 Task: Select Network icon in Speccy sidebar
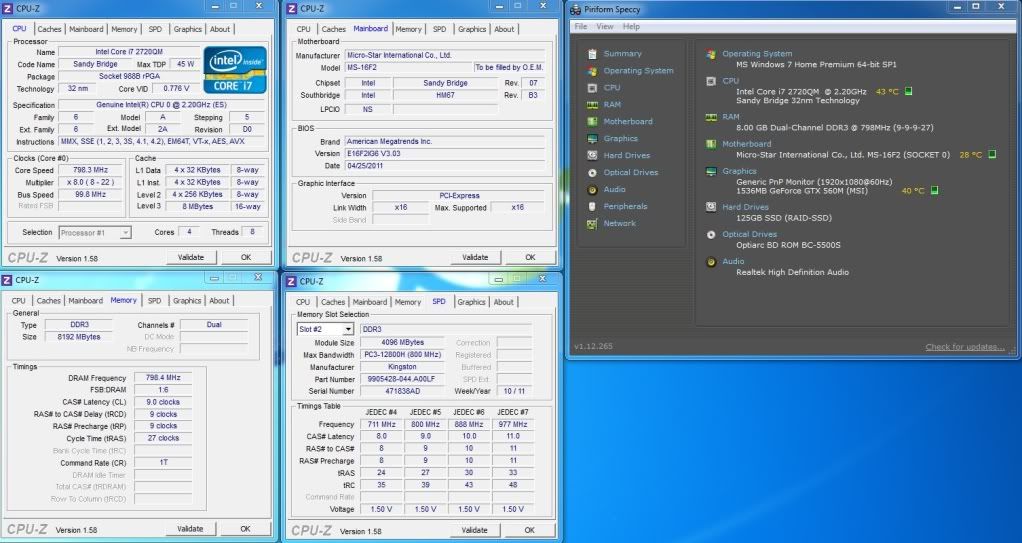(592, 224)
